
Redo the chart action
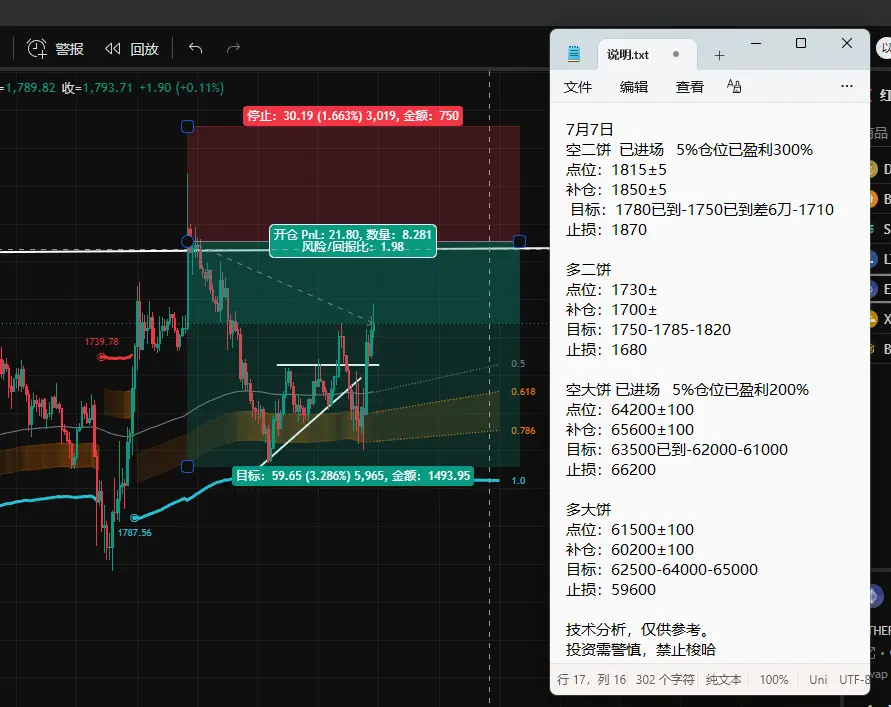point(233,48)
